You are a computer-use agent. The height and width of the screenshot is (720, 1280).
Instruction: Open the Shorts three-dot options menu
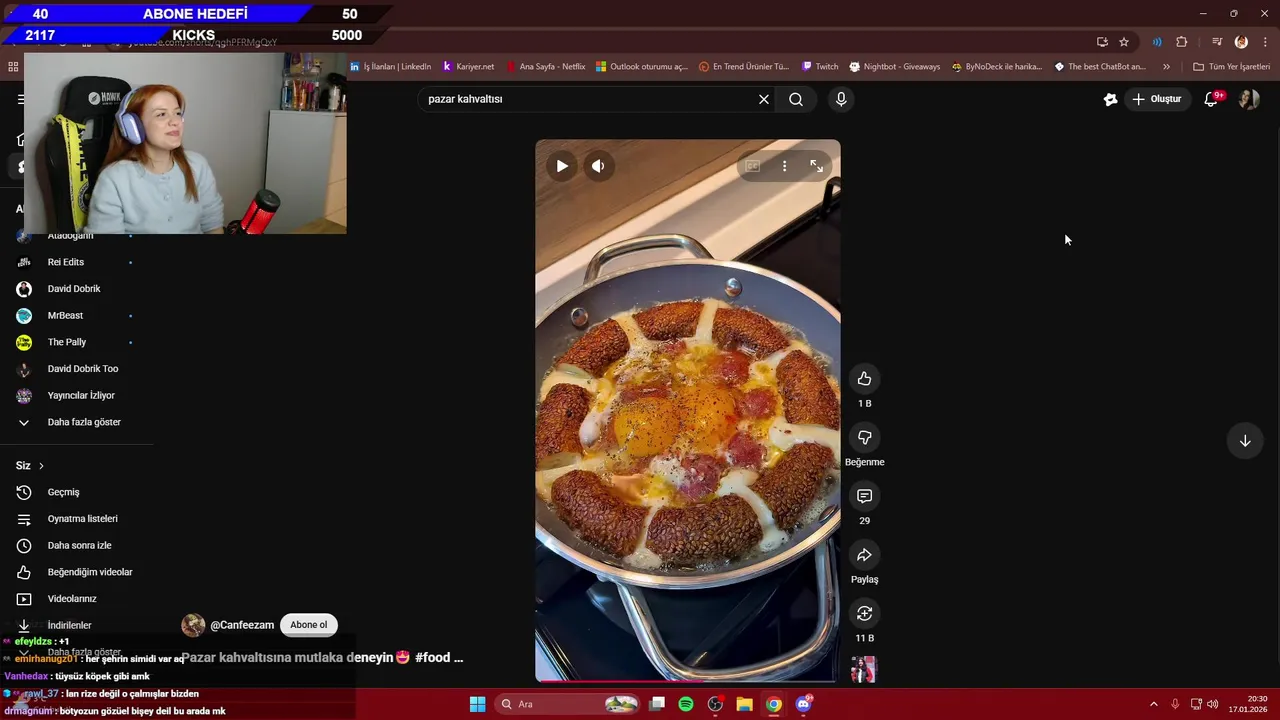(784, 166)
